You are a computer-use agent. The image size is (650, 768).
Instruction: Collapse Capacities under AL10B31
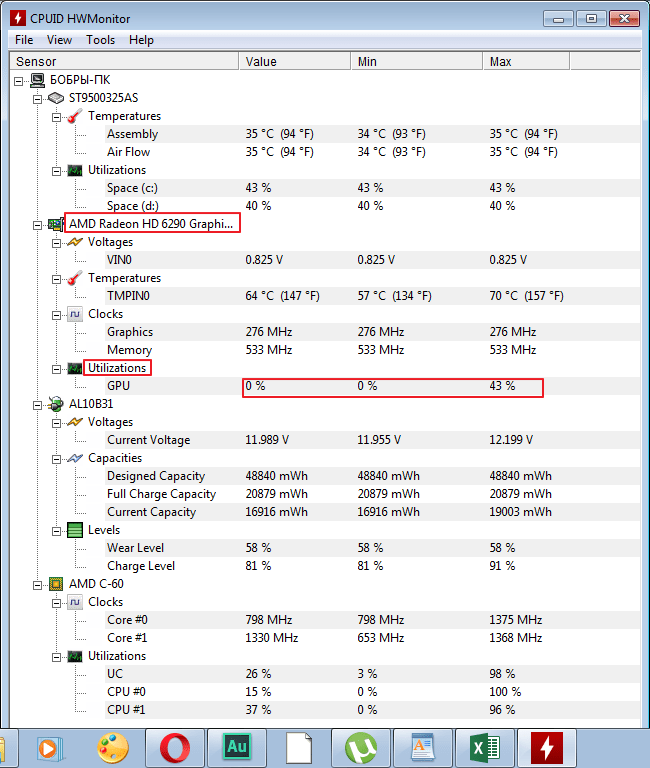57,459
